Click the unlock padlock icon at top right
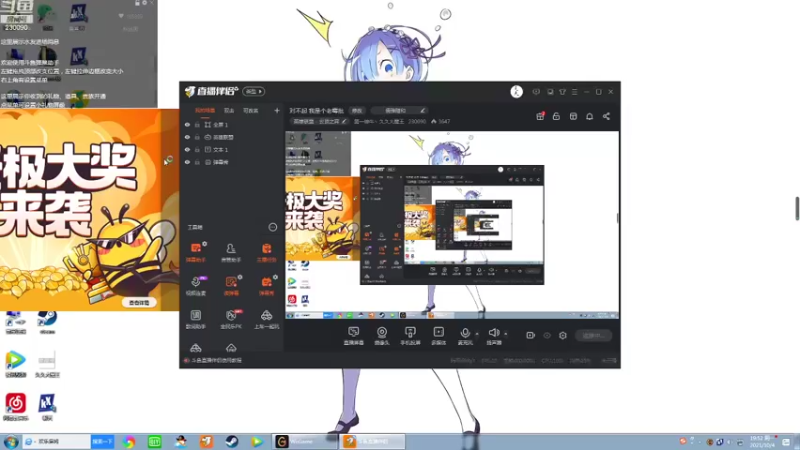Viewport: 800px width, 450px height. (556, 116)
